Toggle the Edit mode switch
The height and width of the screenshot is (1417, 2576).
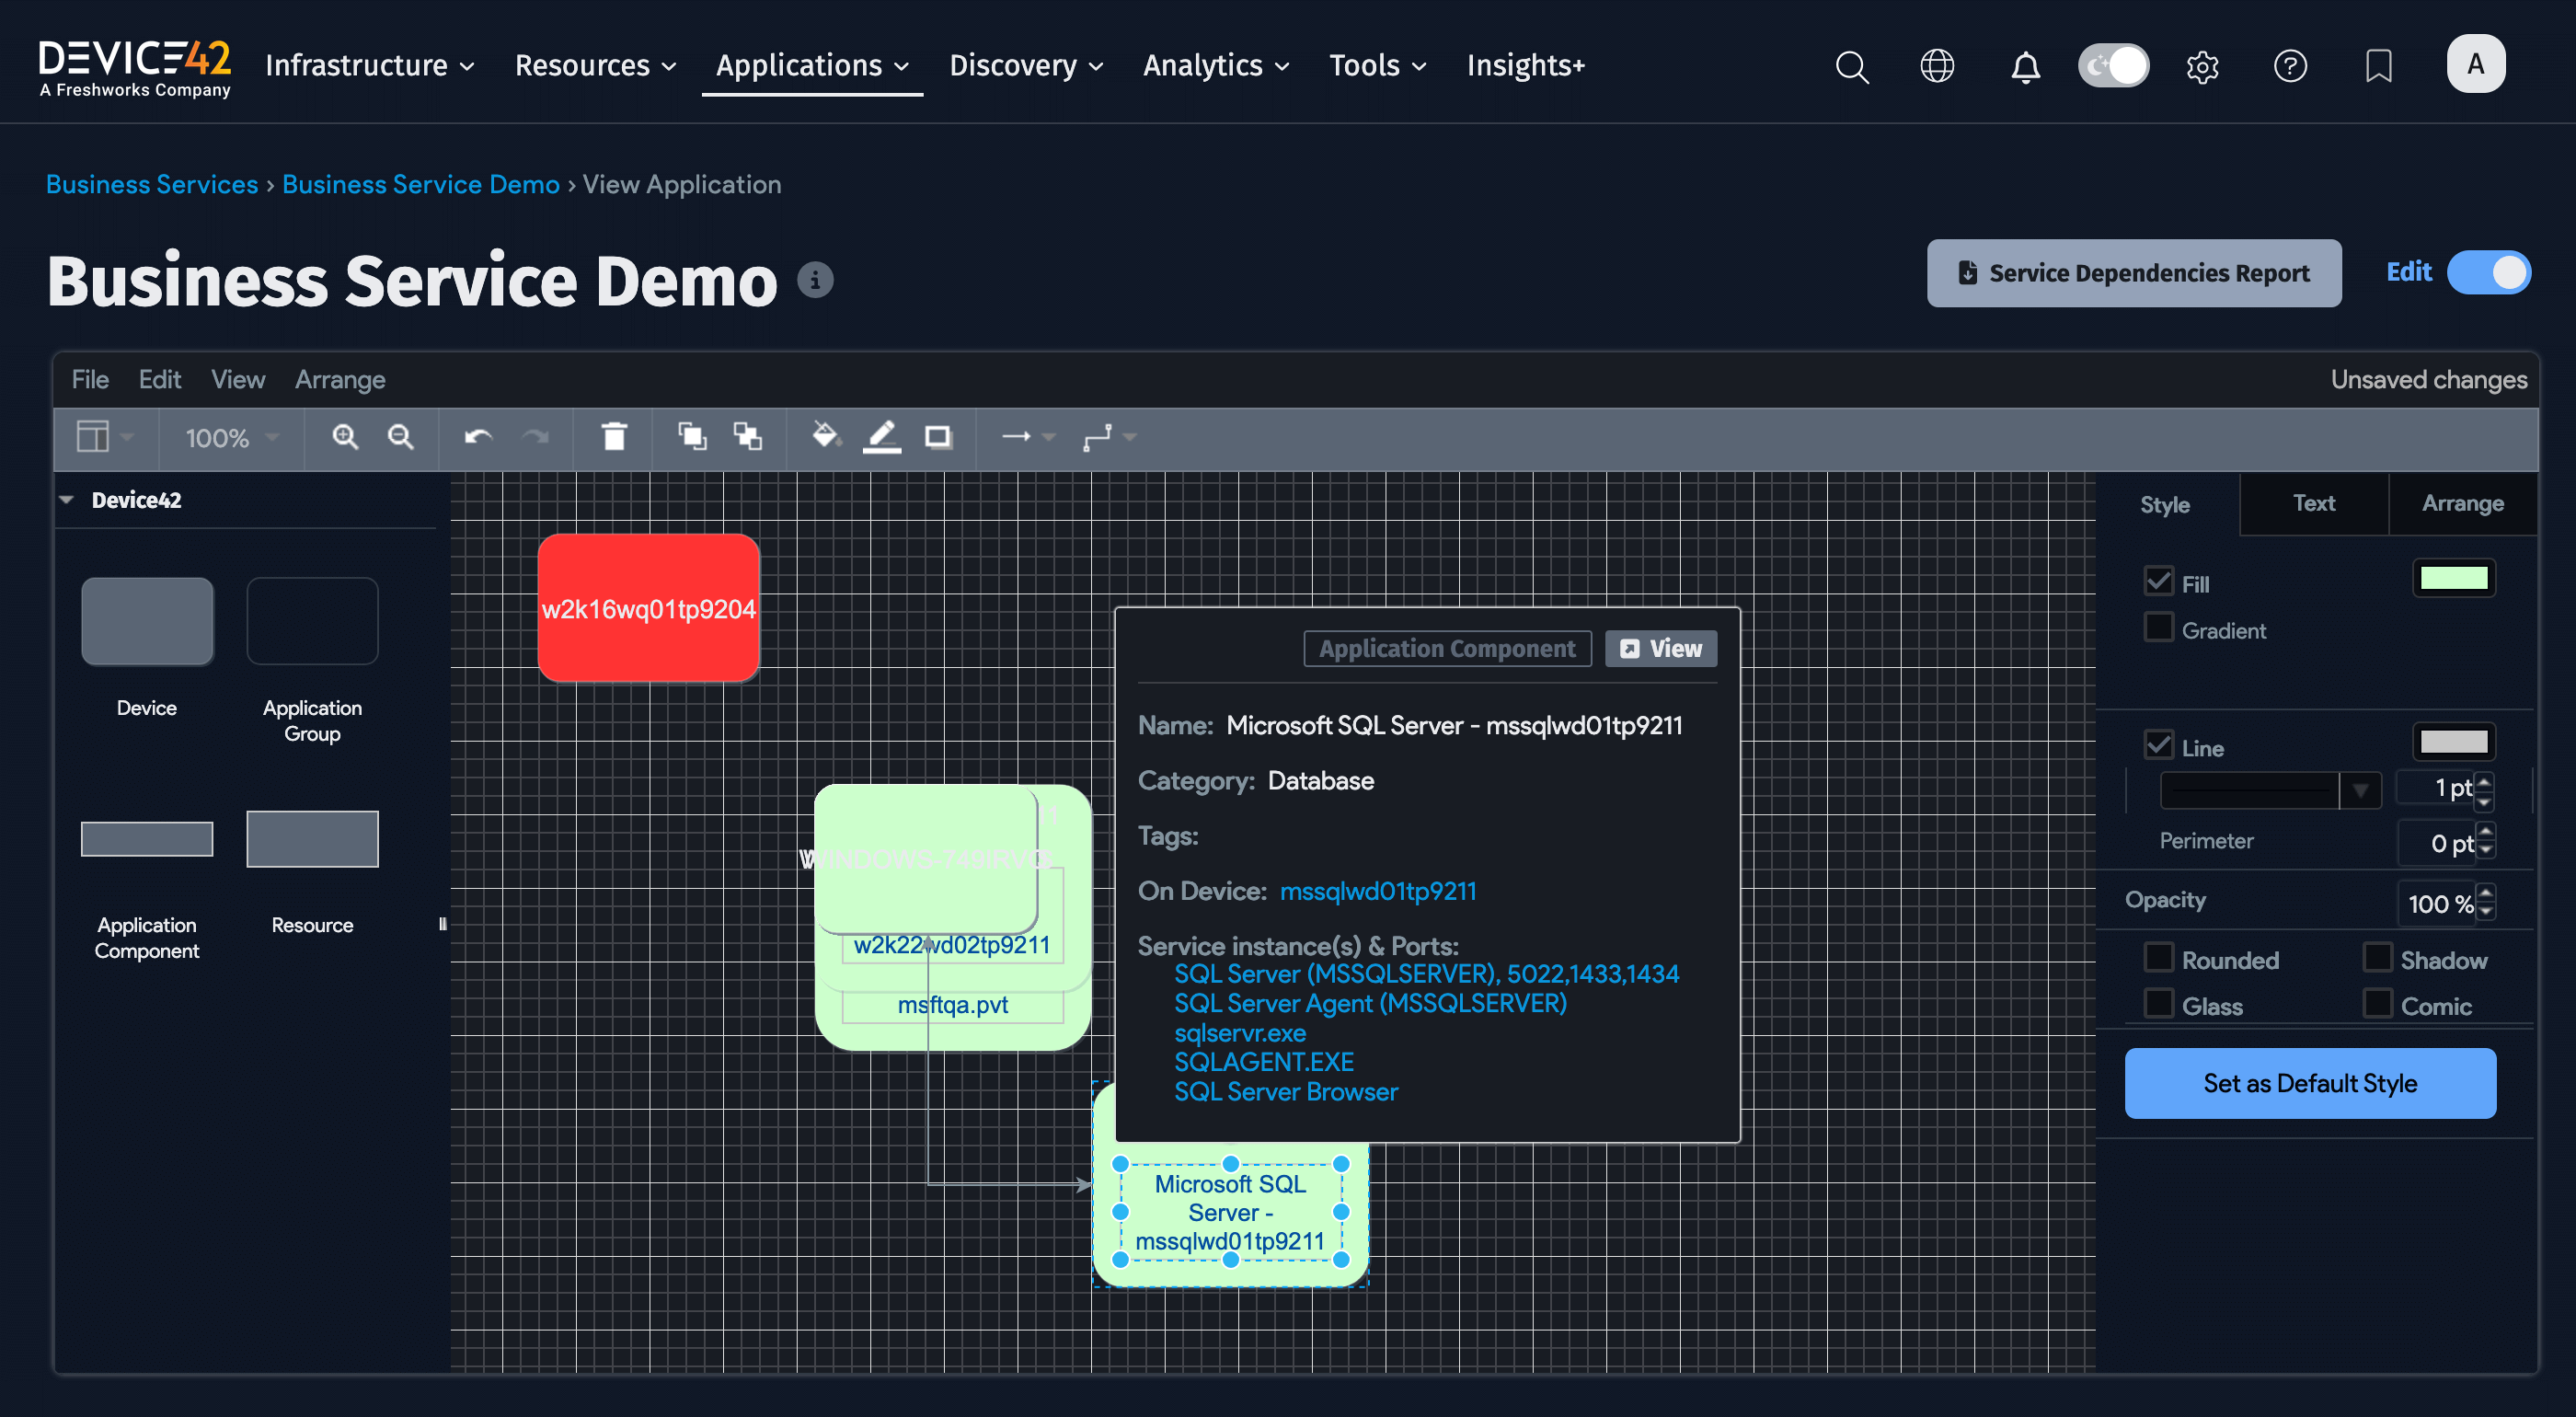click(2488, 273)
